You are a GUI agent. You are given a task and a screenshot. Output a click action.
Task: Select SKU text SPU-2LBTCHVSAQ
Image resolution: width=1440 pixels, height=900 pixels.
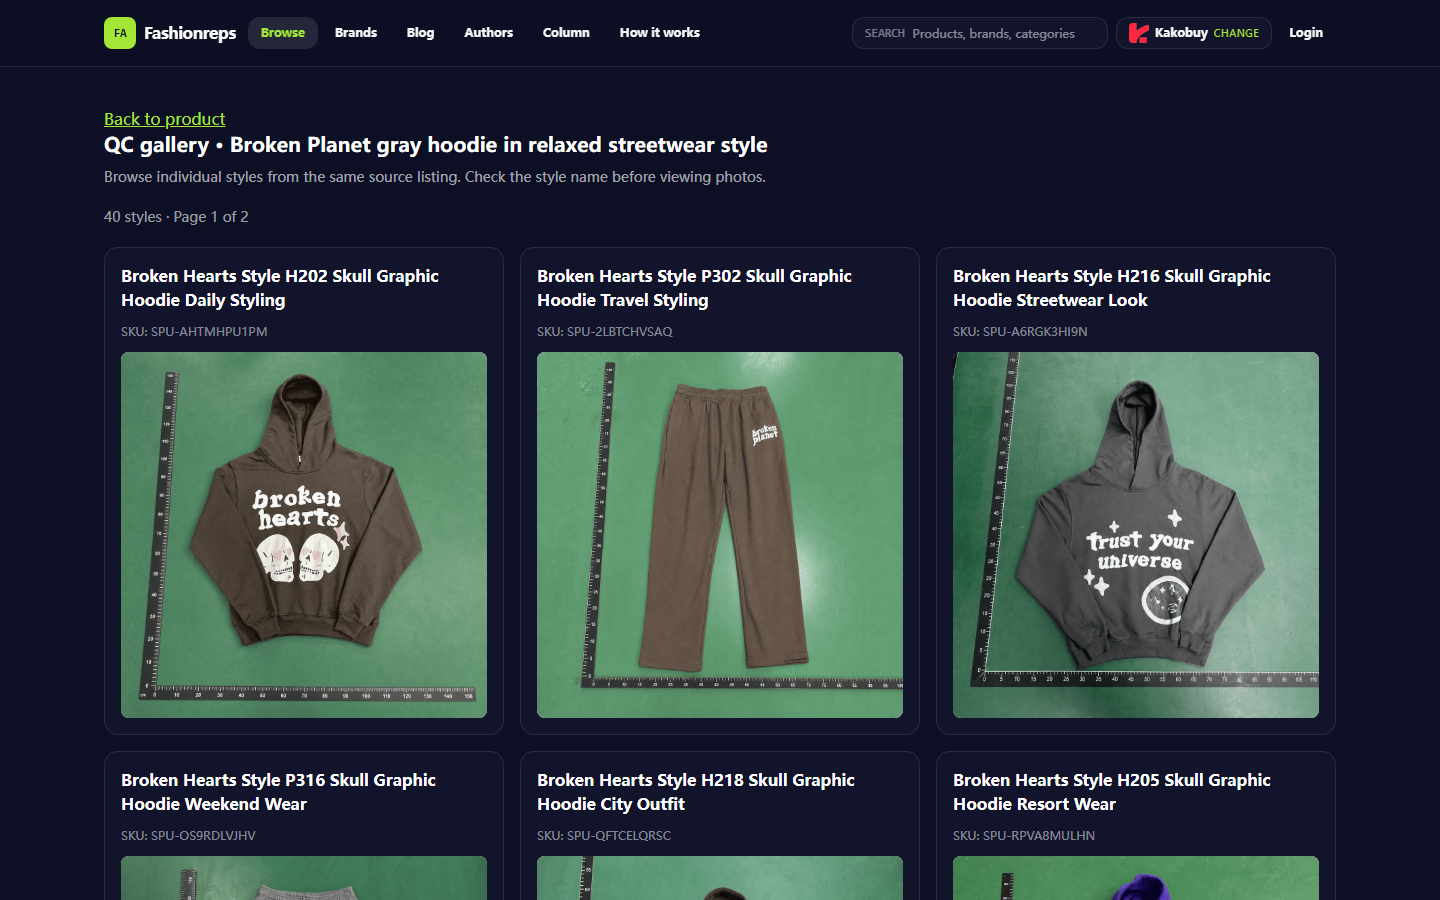620,332
